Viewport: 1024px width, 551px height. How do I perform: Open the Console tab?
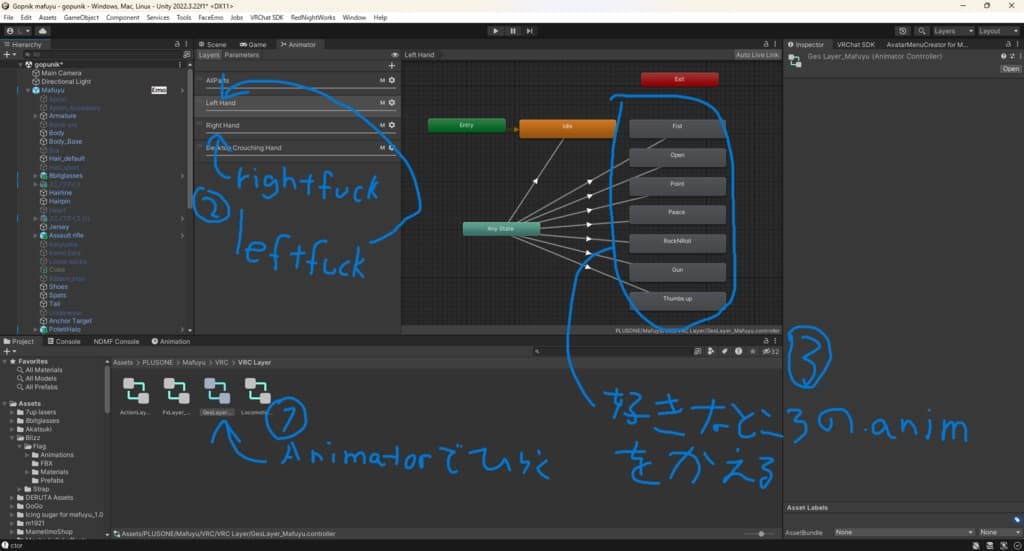(64, 341)
